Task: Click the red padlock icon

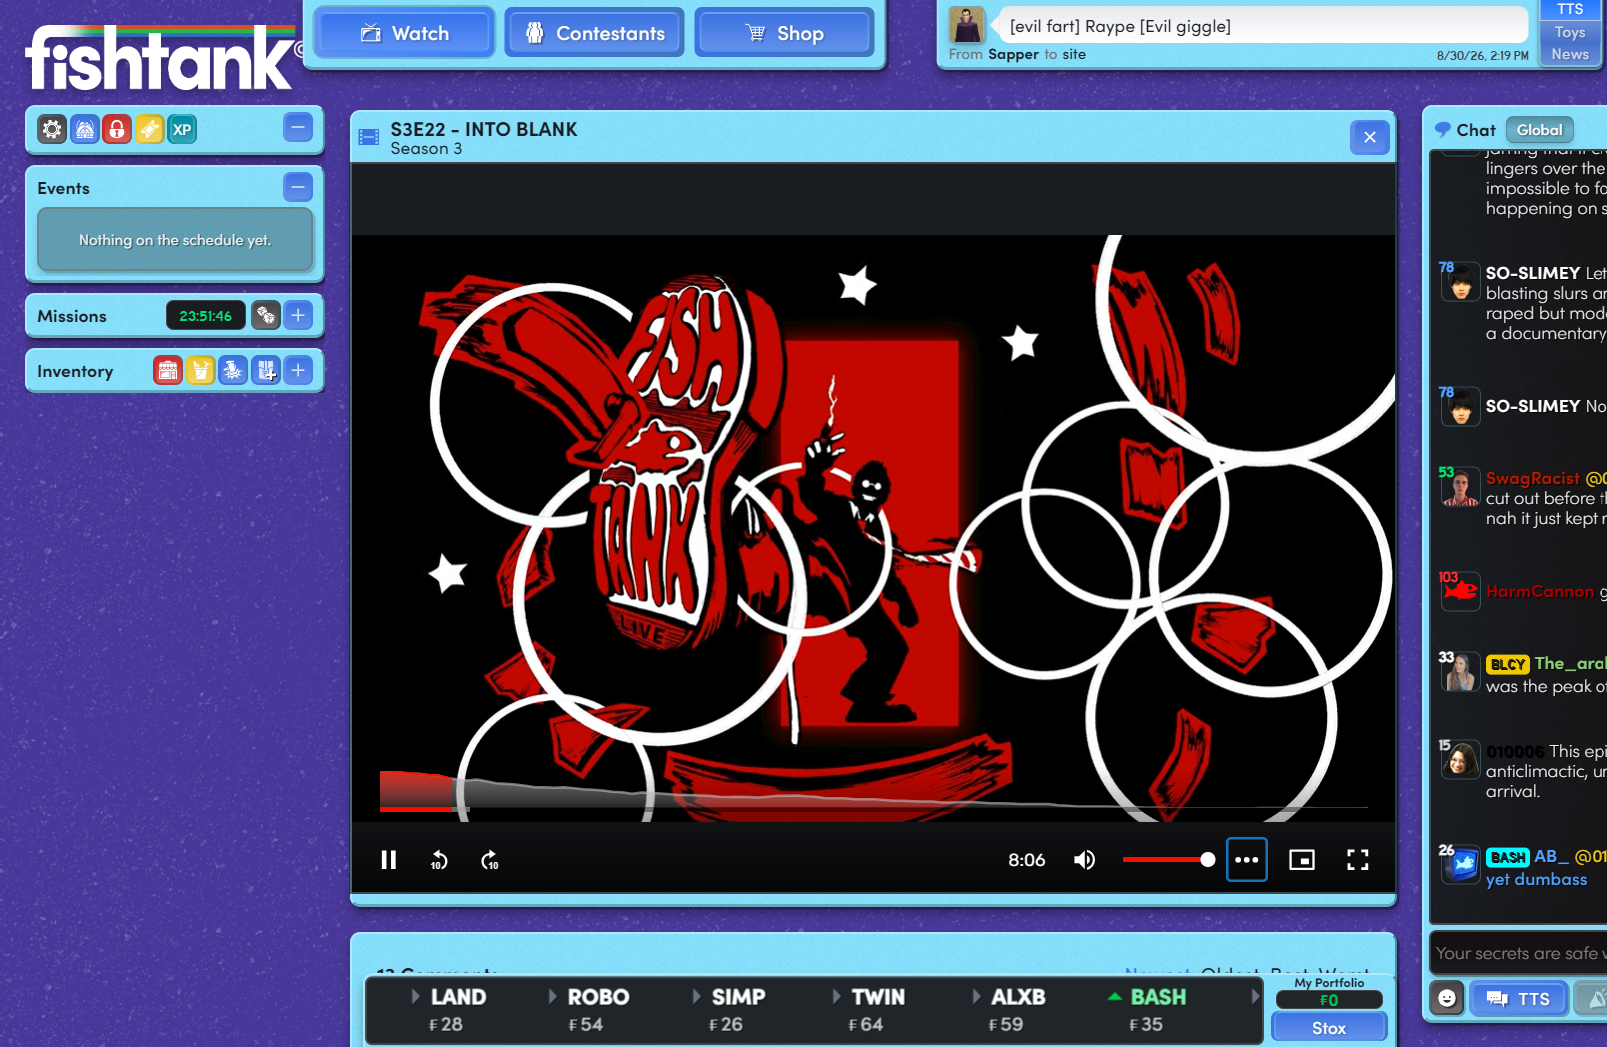Action: point(117,129)
